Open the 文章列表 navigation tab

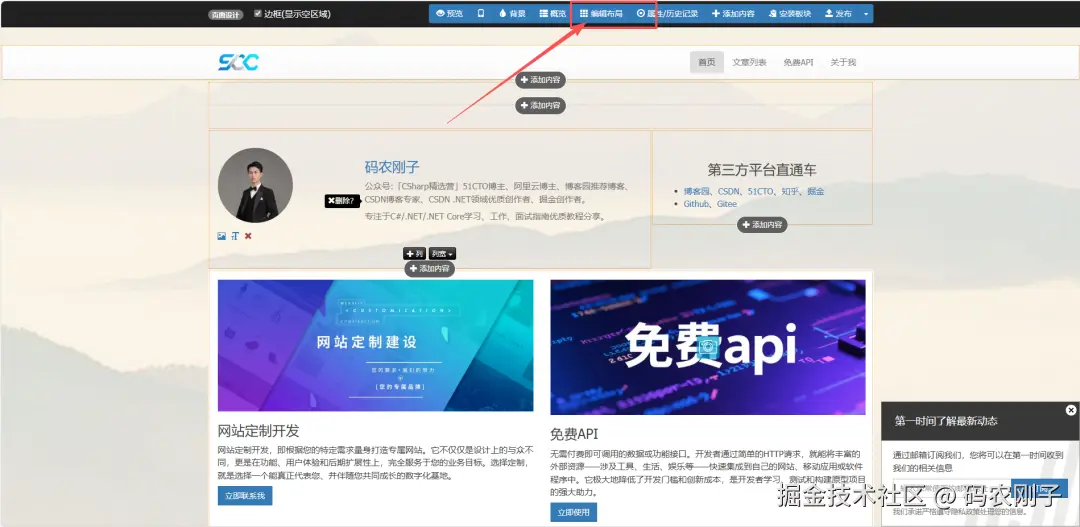(749, 62)
